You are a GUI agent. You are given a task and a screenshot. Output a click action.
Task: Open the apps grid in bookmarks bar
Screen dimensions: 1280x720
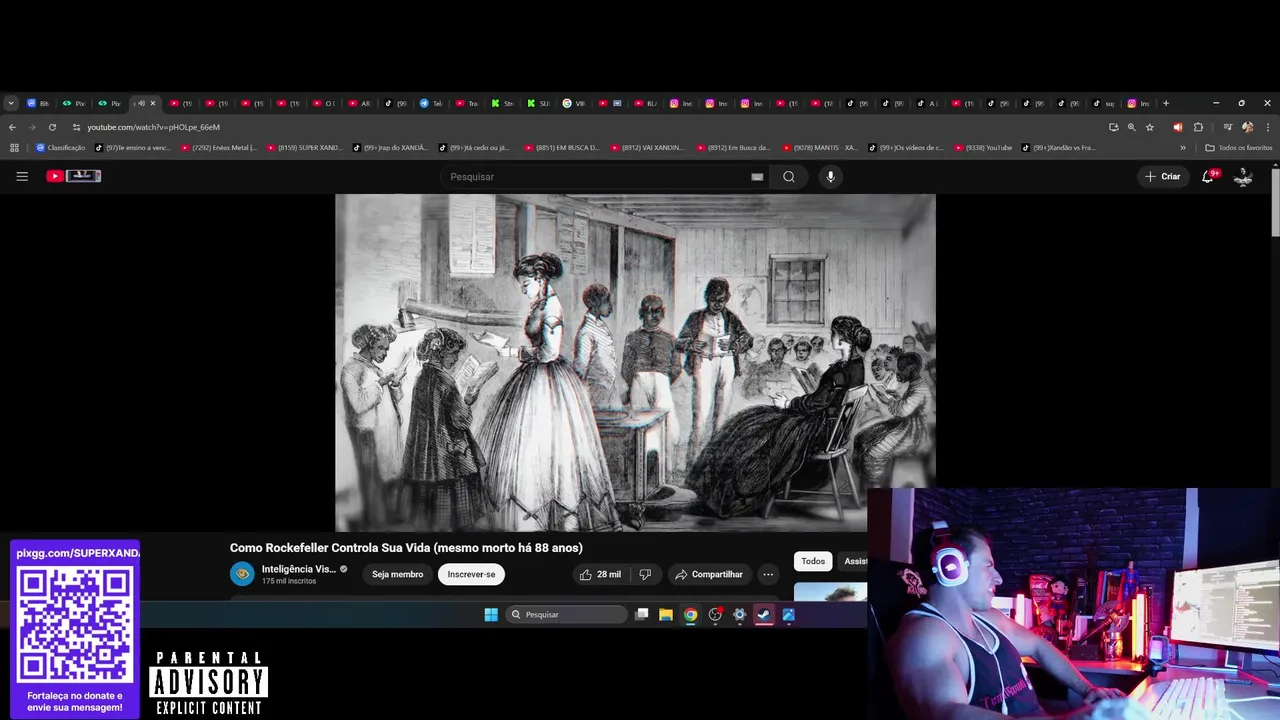tap(14, 148)
